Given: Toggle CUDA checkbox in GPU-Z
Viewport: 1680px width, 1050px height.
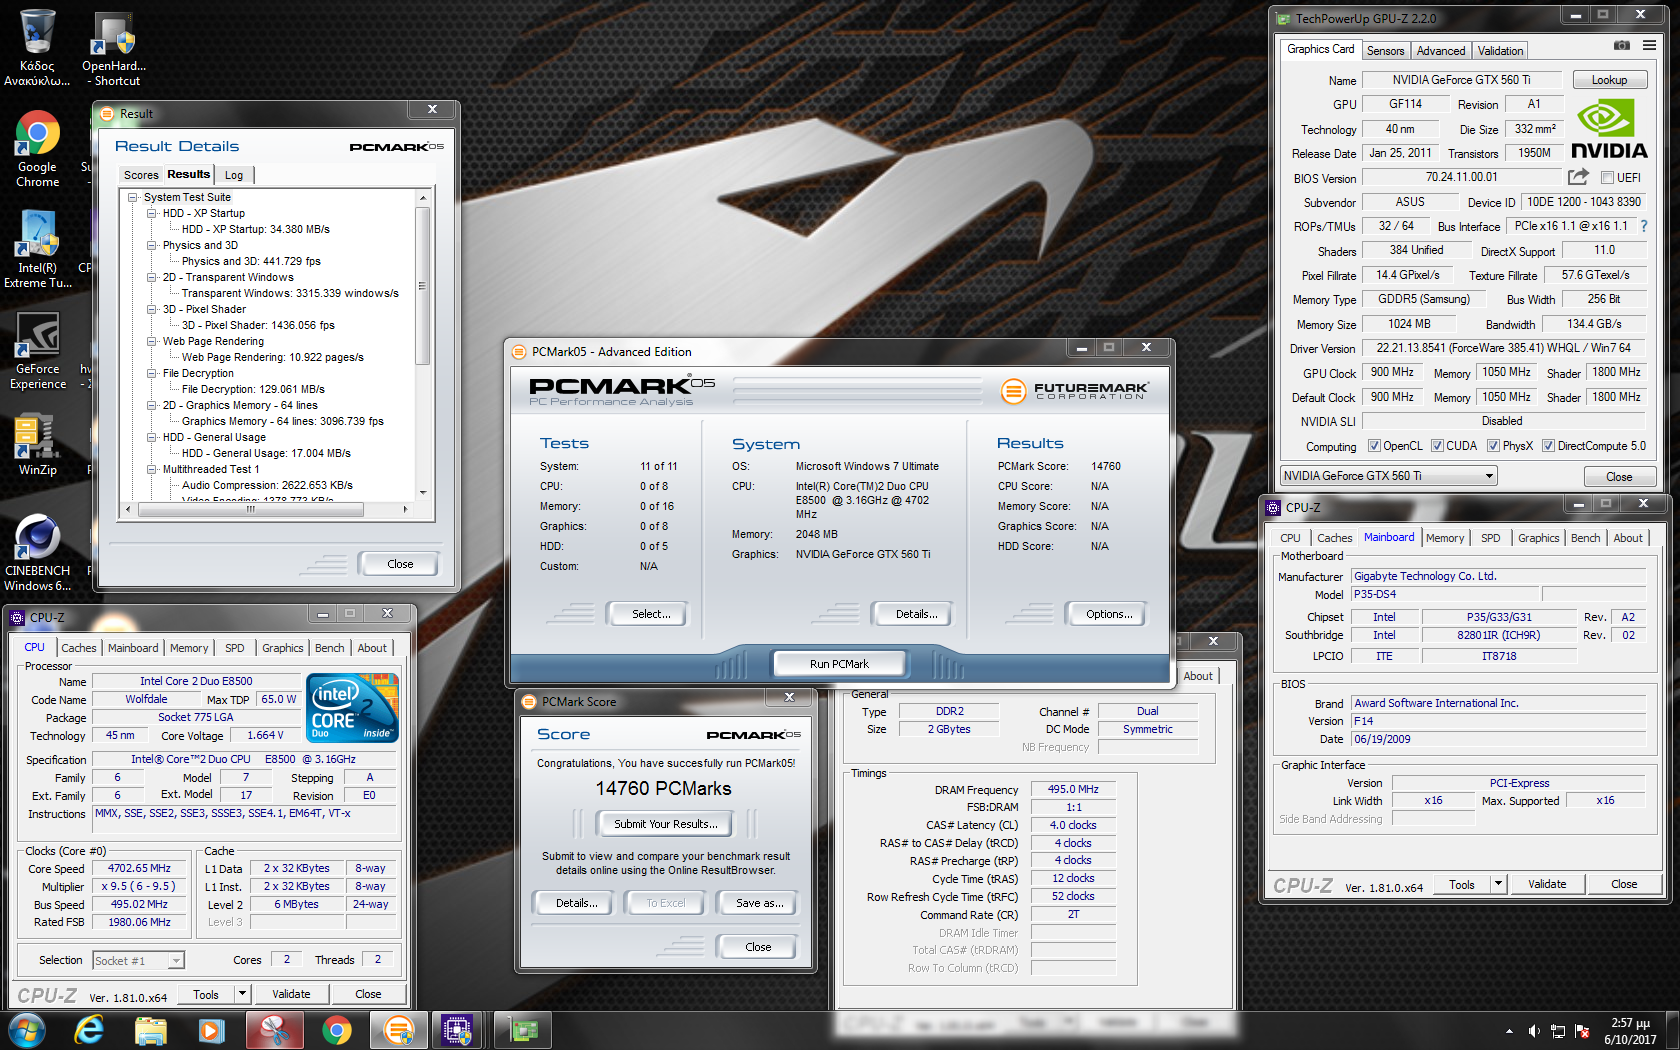Looking at the screenshot, I should pos(1437,446).
